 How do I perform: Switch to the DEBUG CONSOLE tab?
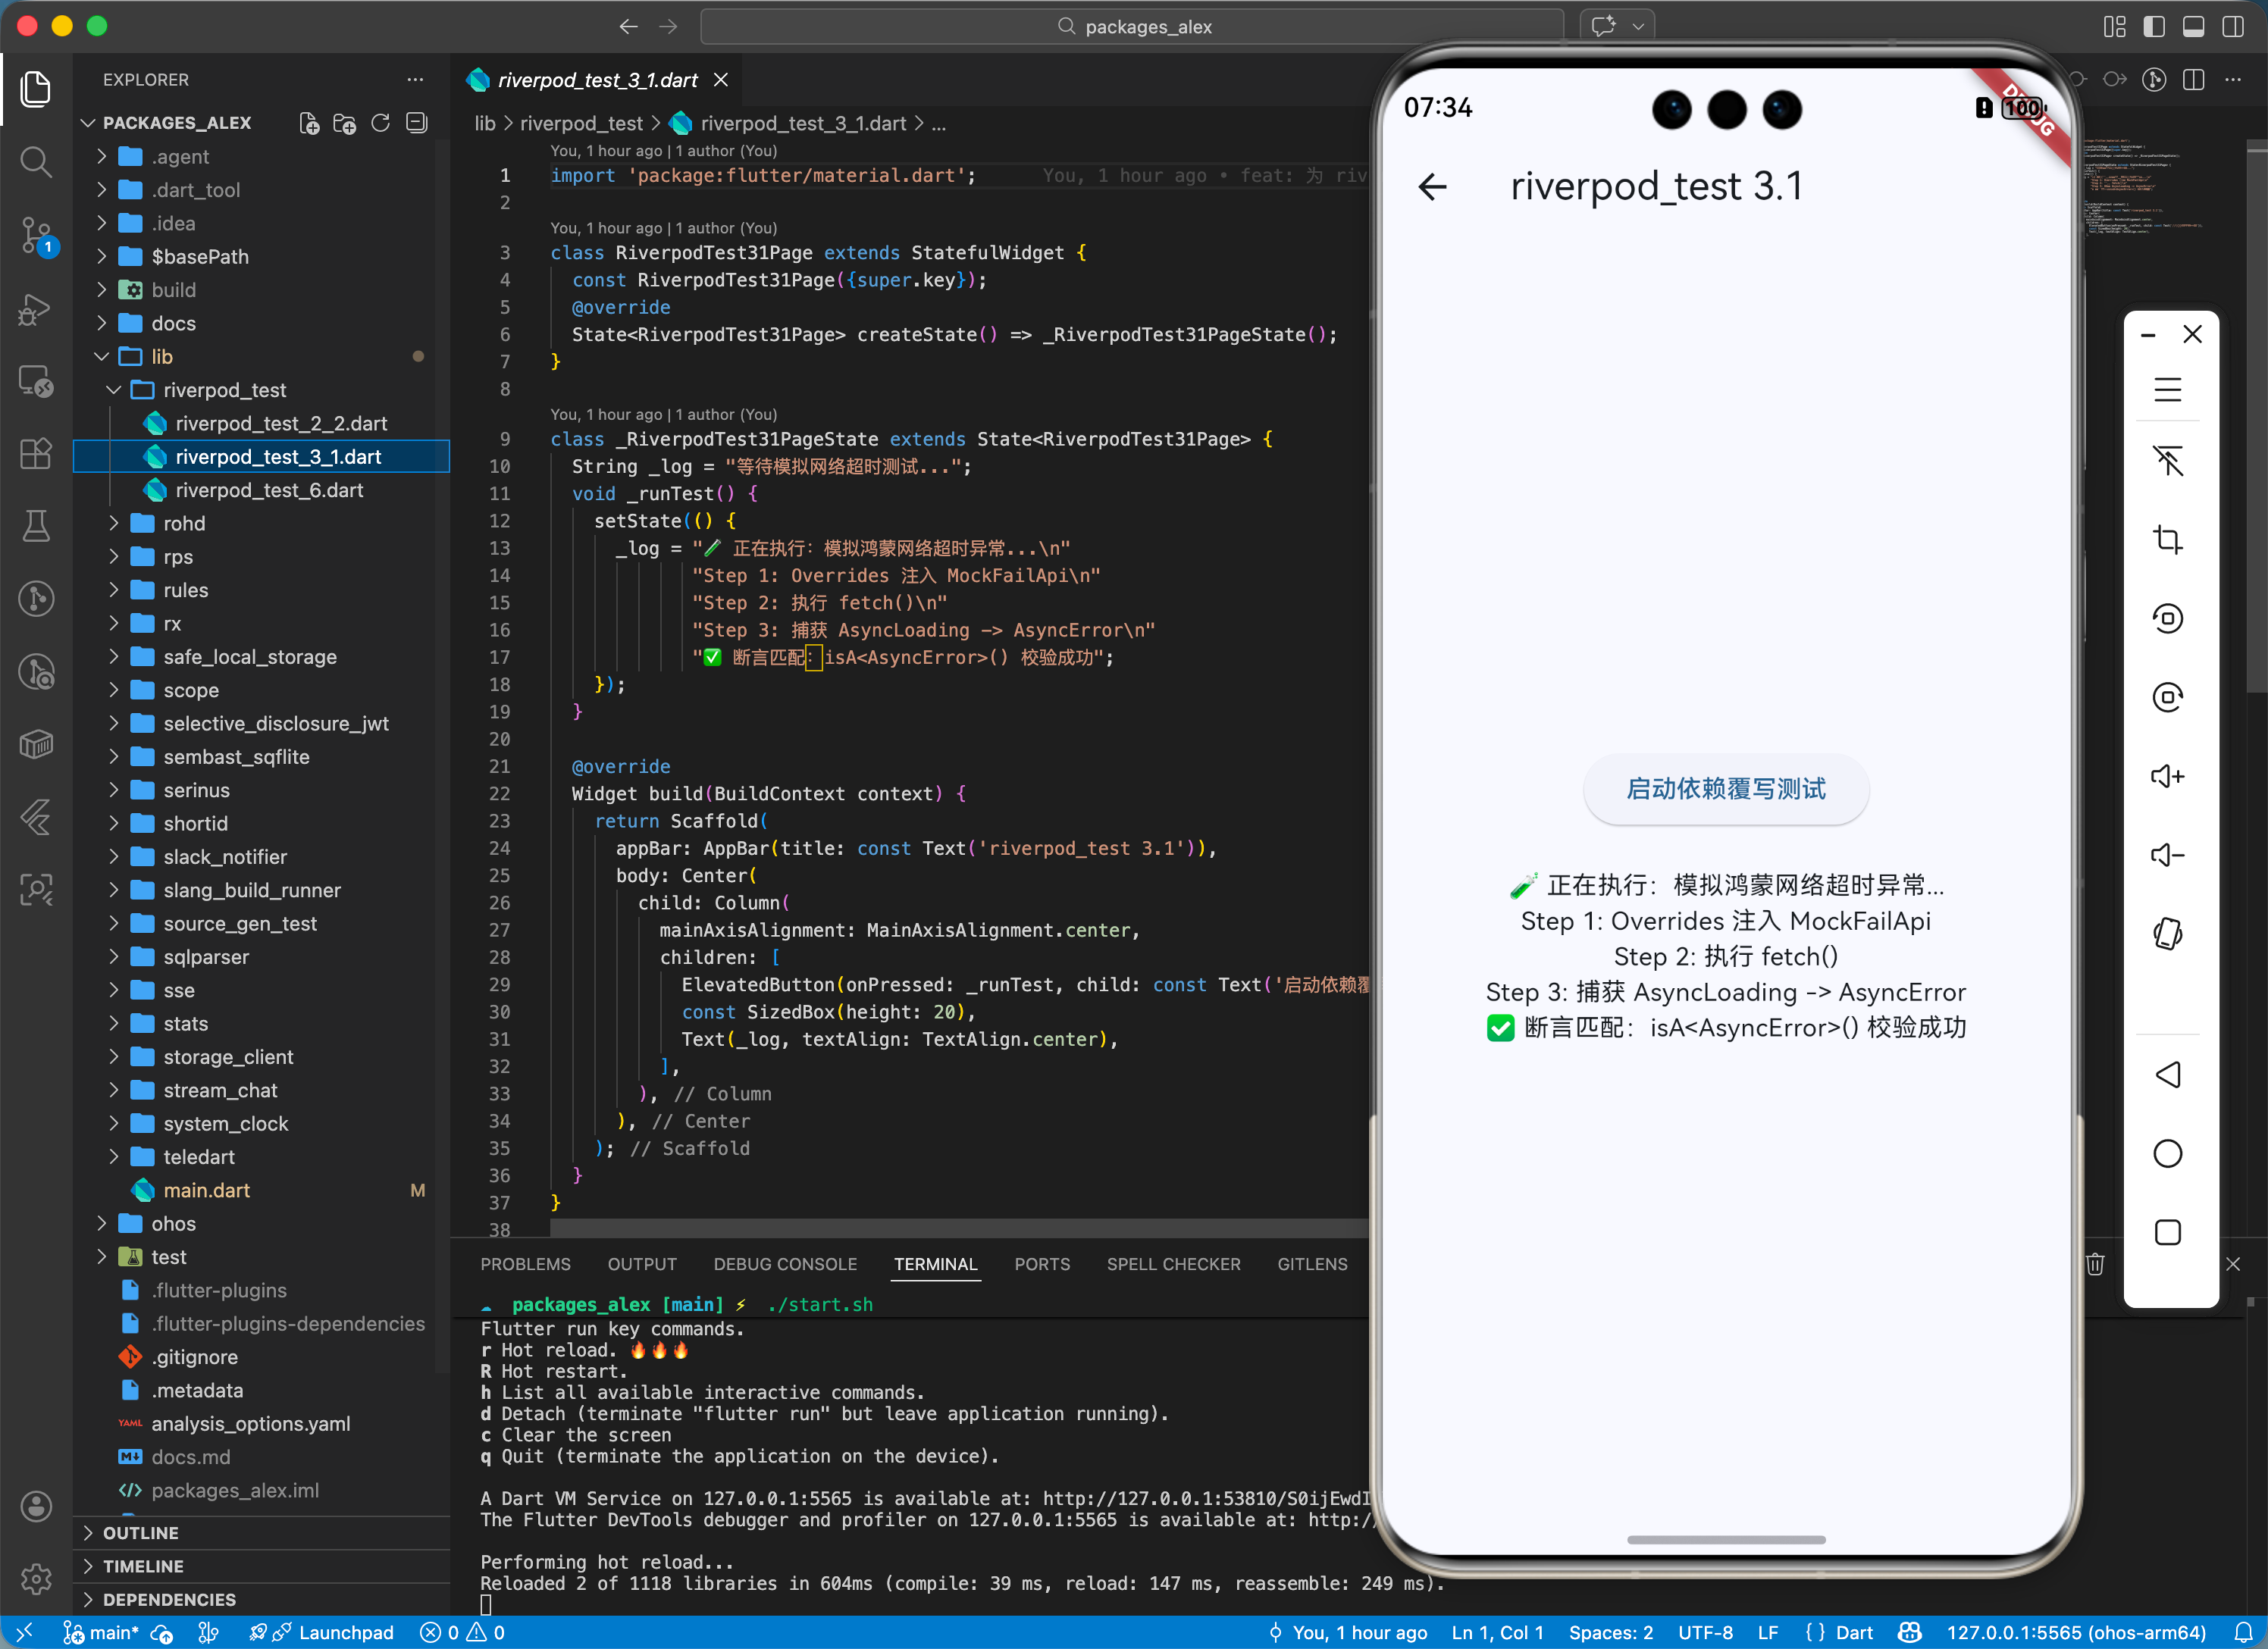pos(784,1264)
